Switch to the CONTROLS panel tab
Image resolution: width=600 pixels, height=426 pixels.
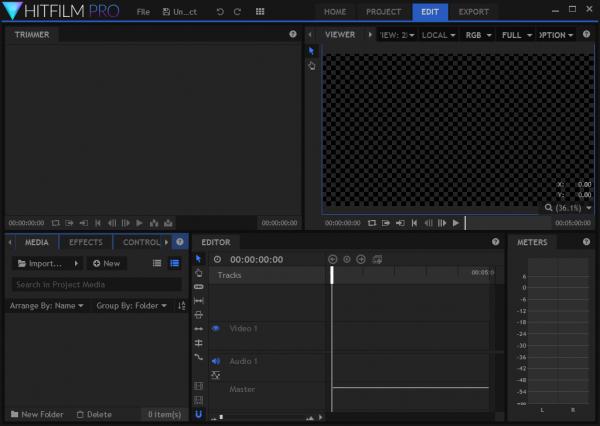pyautogui.click(x=141, y=242)
